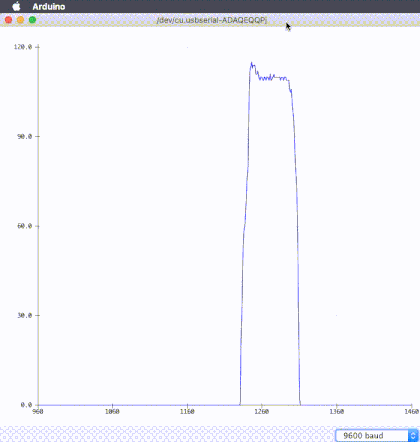Click the window title /dev/cu.usbserial-ADAQEQQP

(x=212, y=20)
